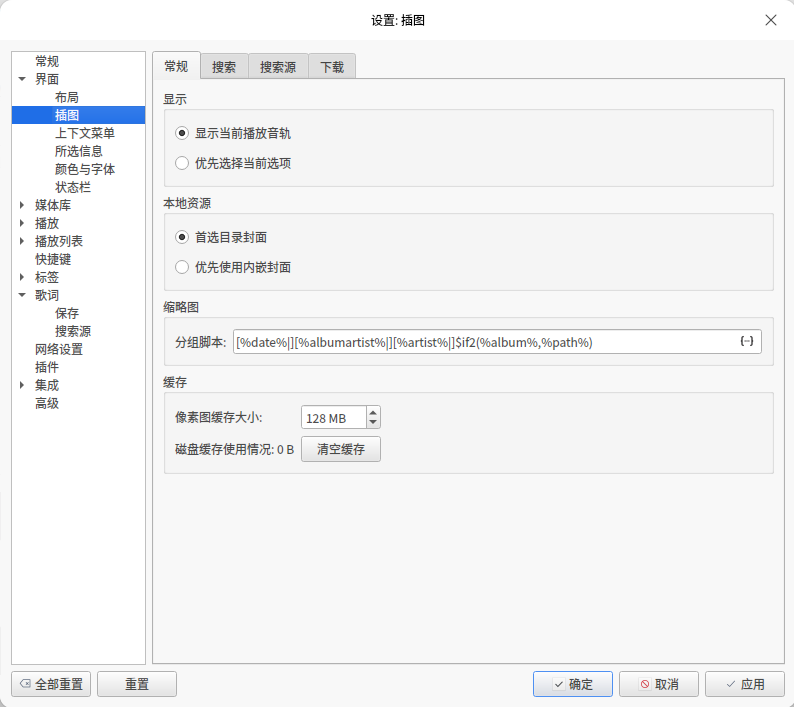Decrease 像素图缓存大小 with down arrow

[373, 422]
